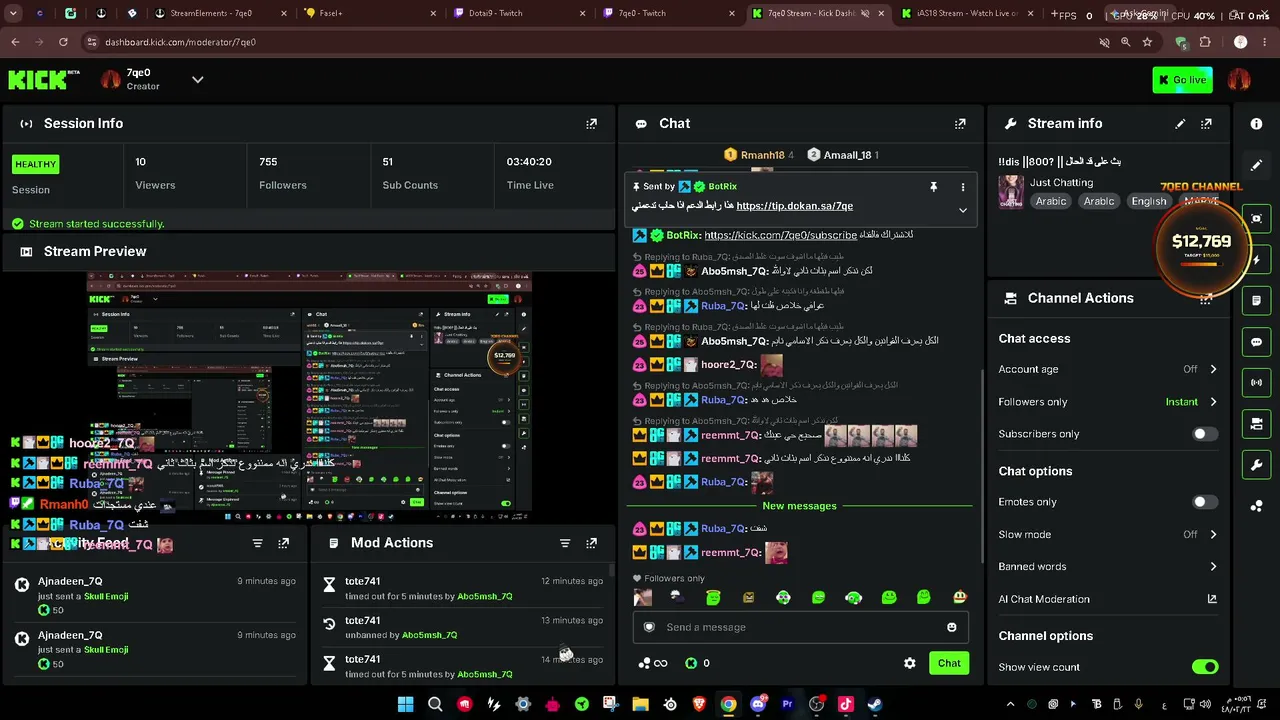Screen dimensions: 1280x720
Task: Expand the 7qe0 Creator dropdown
Action: point(197,80)
